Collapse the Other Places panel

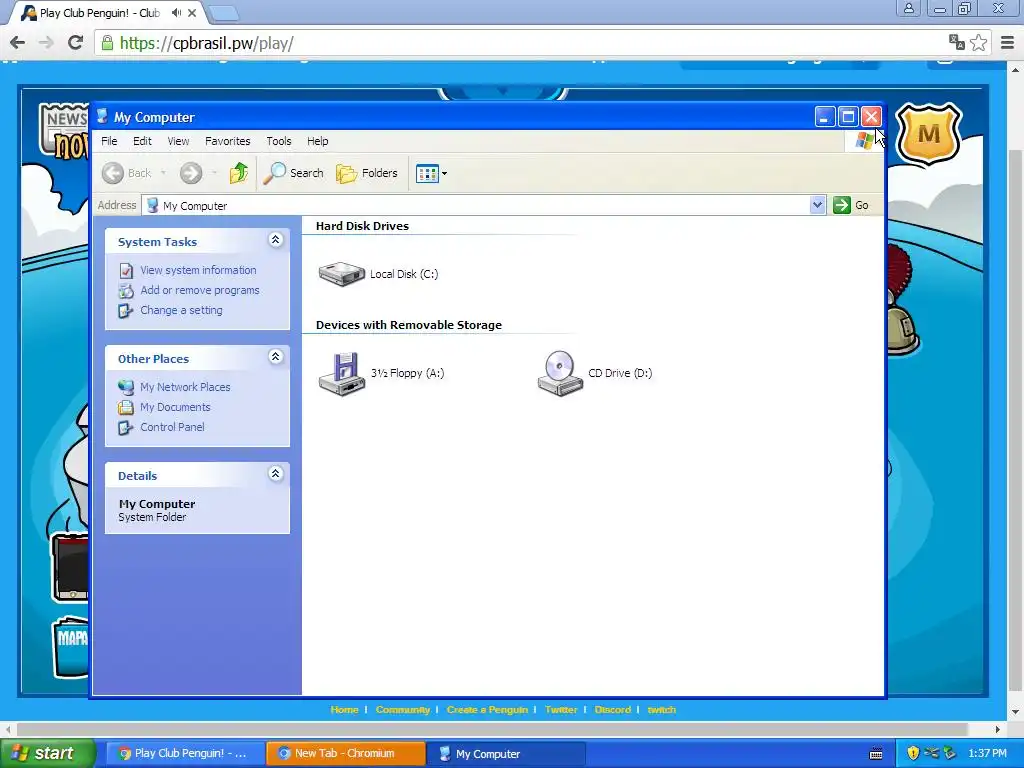pyautogui.click(x=276, y=357)
